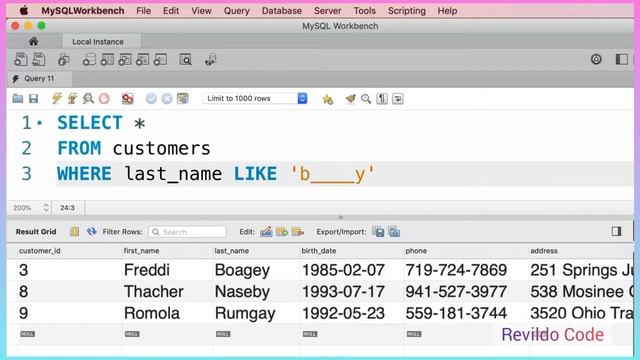This screenshot has width=640, height=360.
Task: Toggle the result panel side pane
Action: coord(616,231)
